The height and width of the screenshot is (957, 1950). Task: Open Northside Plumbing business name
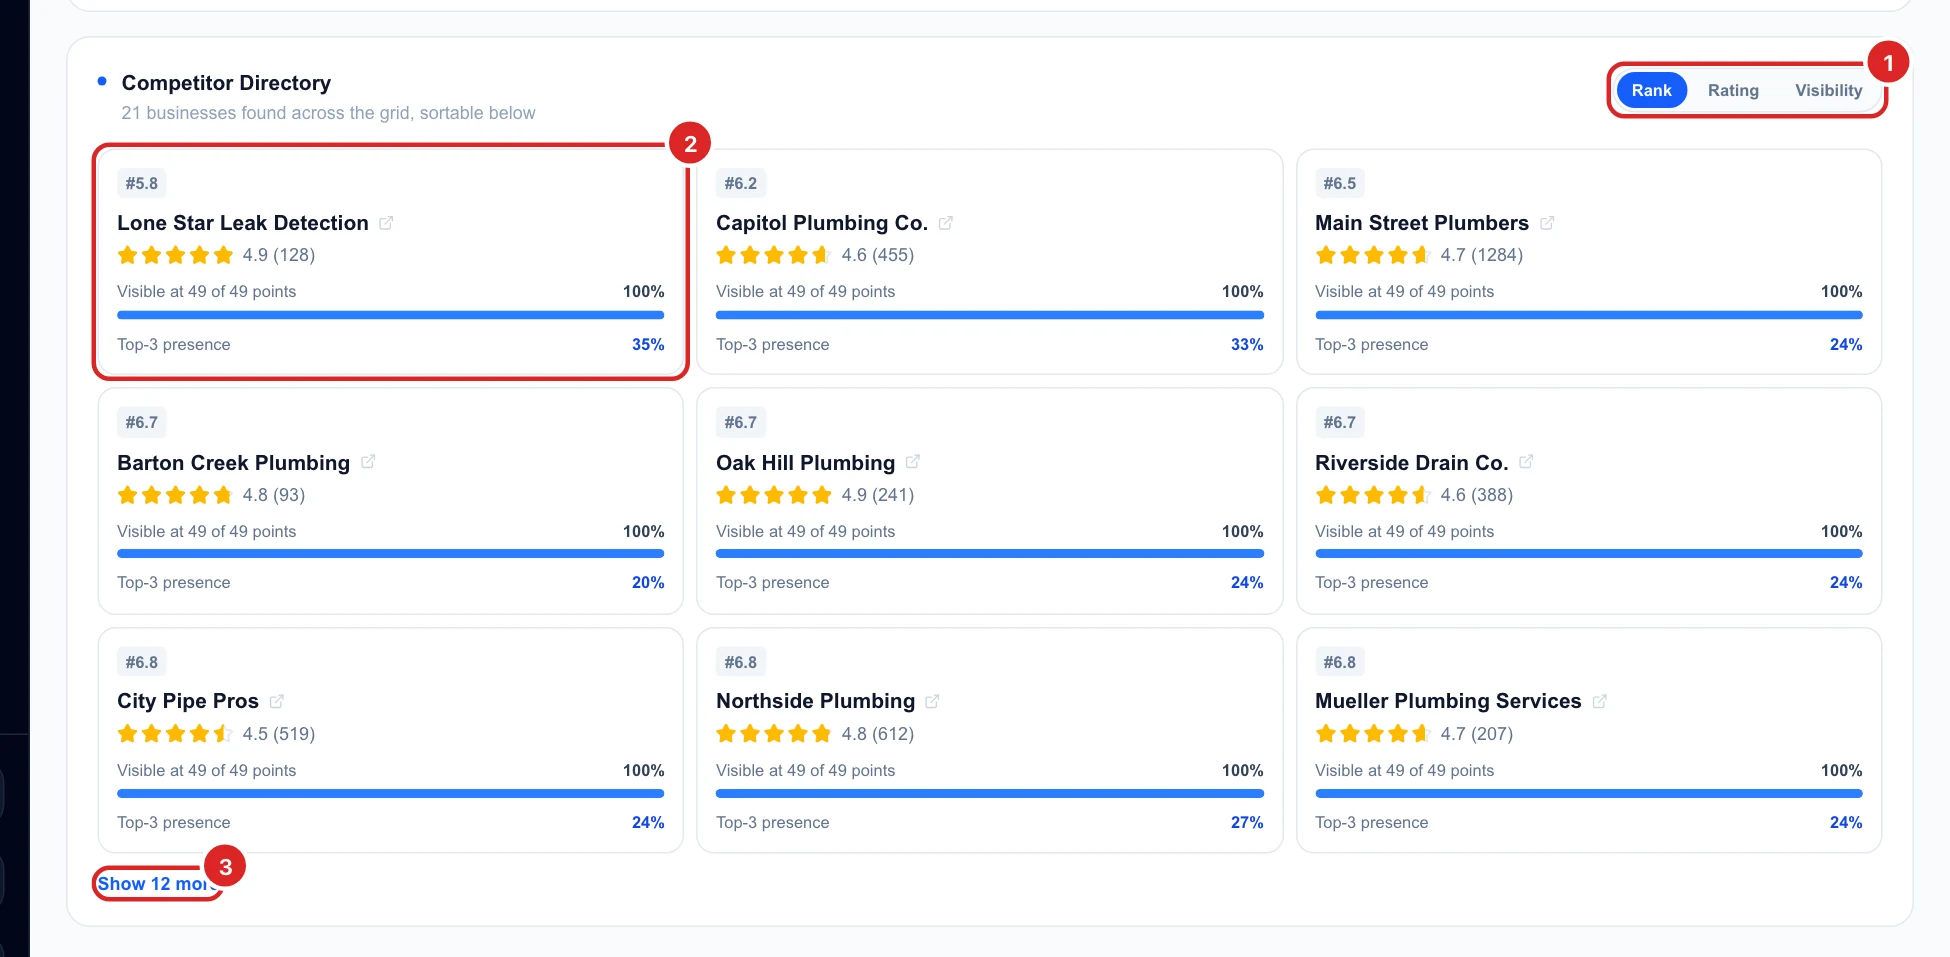[x=815, y=701]
